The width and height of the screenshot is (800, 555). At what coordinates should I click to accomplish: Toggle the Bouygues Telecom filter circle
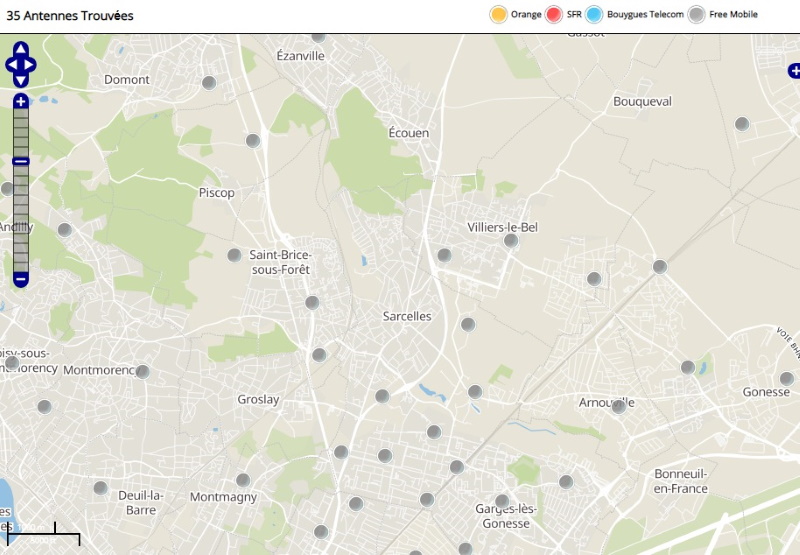click(595, 14)
